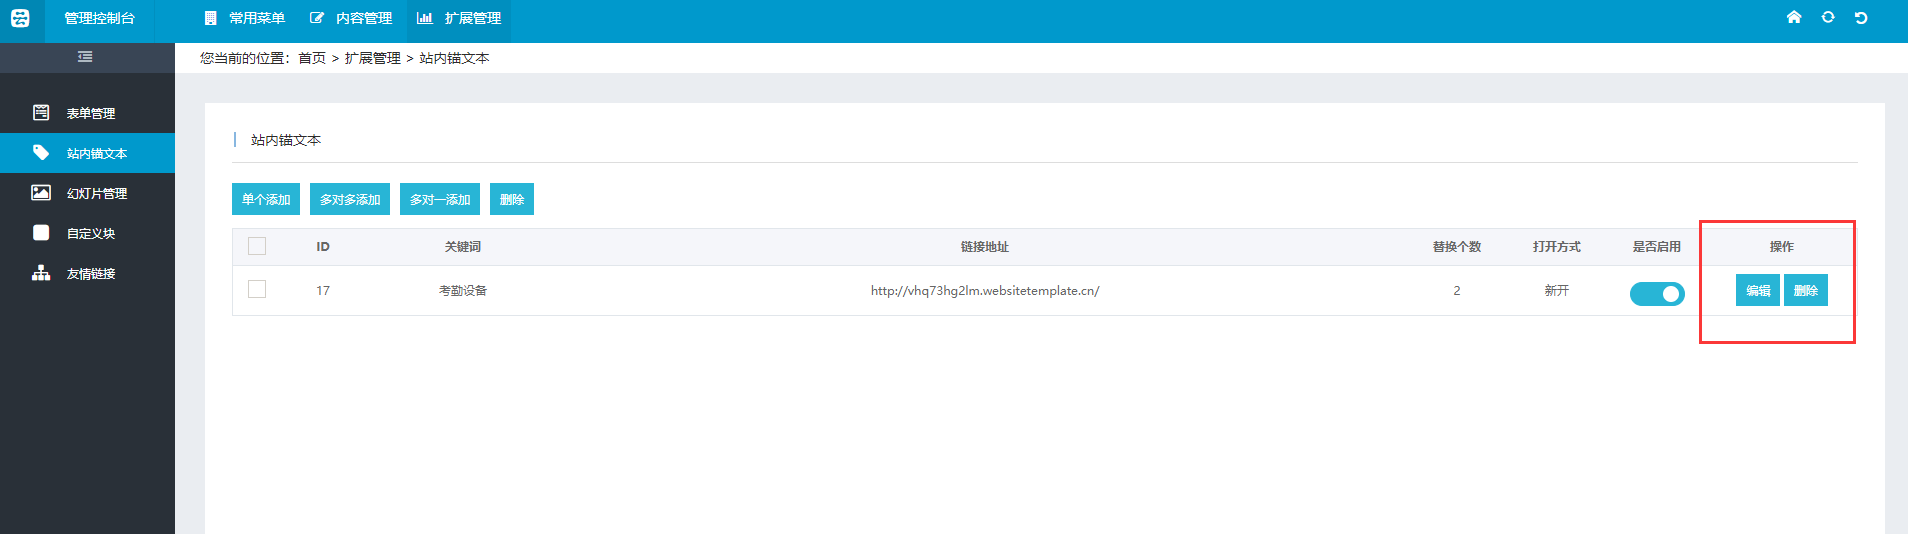Screen dimensions: 1908x534
Task: Click the keyword cell 考勤设备
Action: [463, 290]
